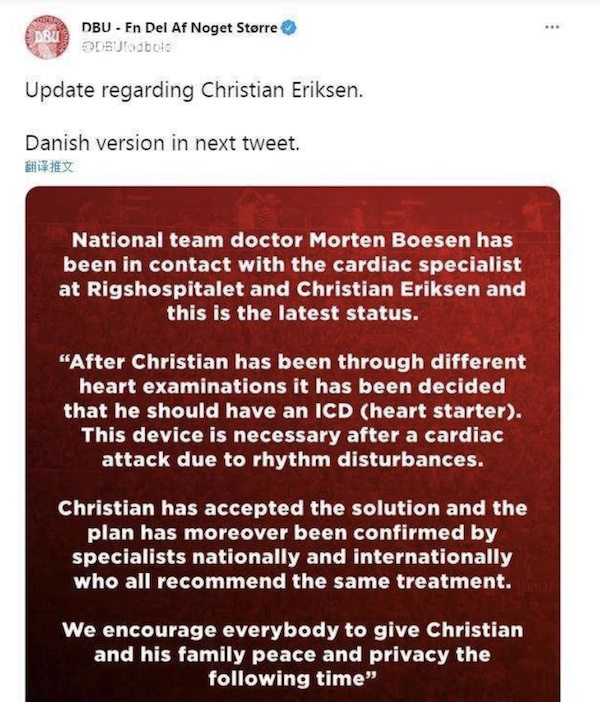Image resolution: width=600 pixels, height=702 pixels.
Task: Click the 'Christian has accepted the solution' paragraph
Action: 292,544
